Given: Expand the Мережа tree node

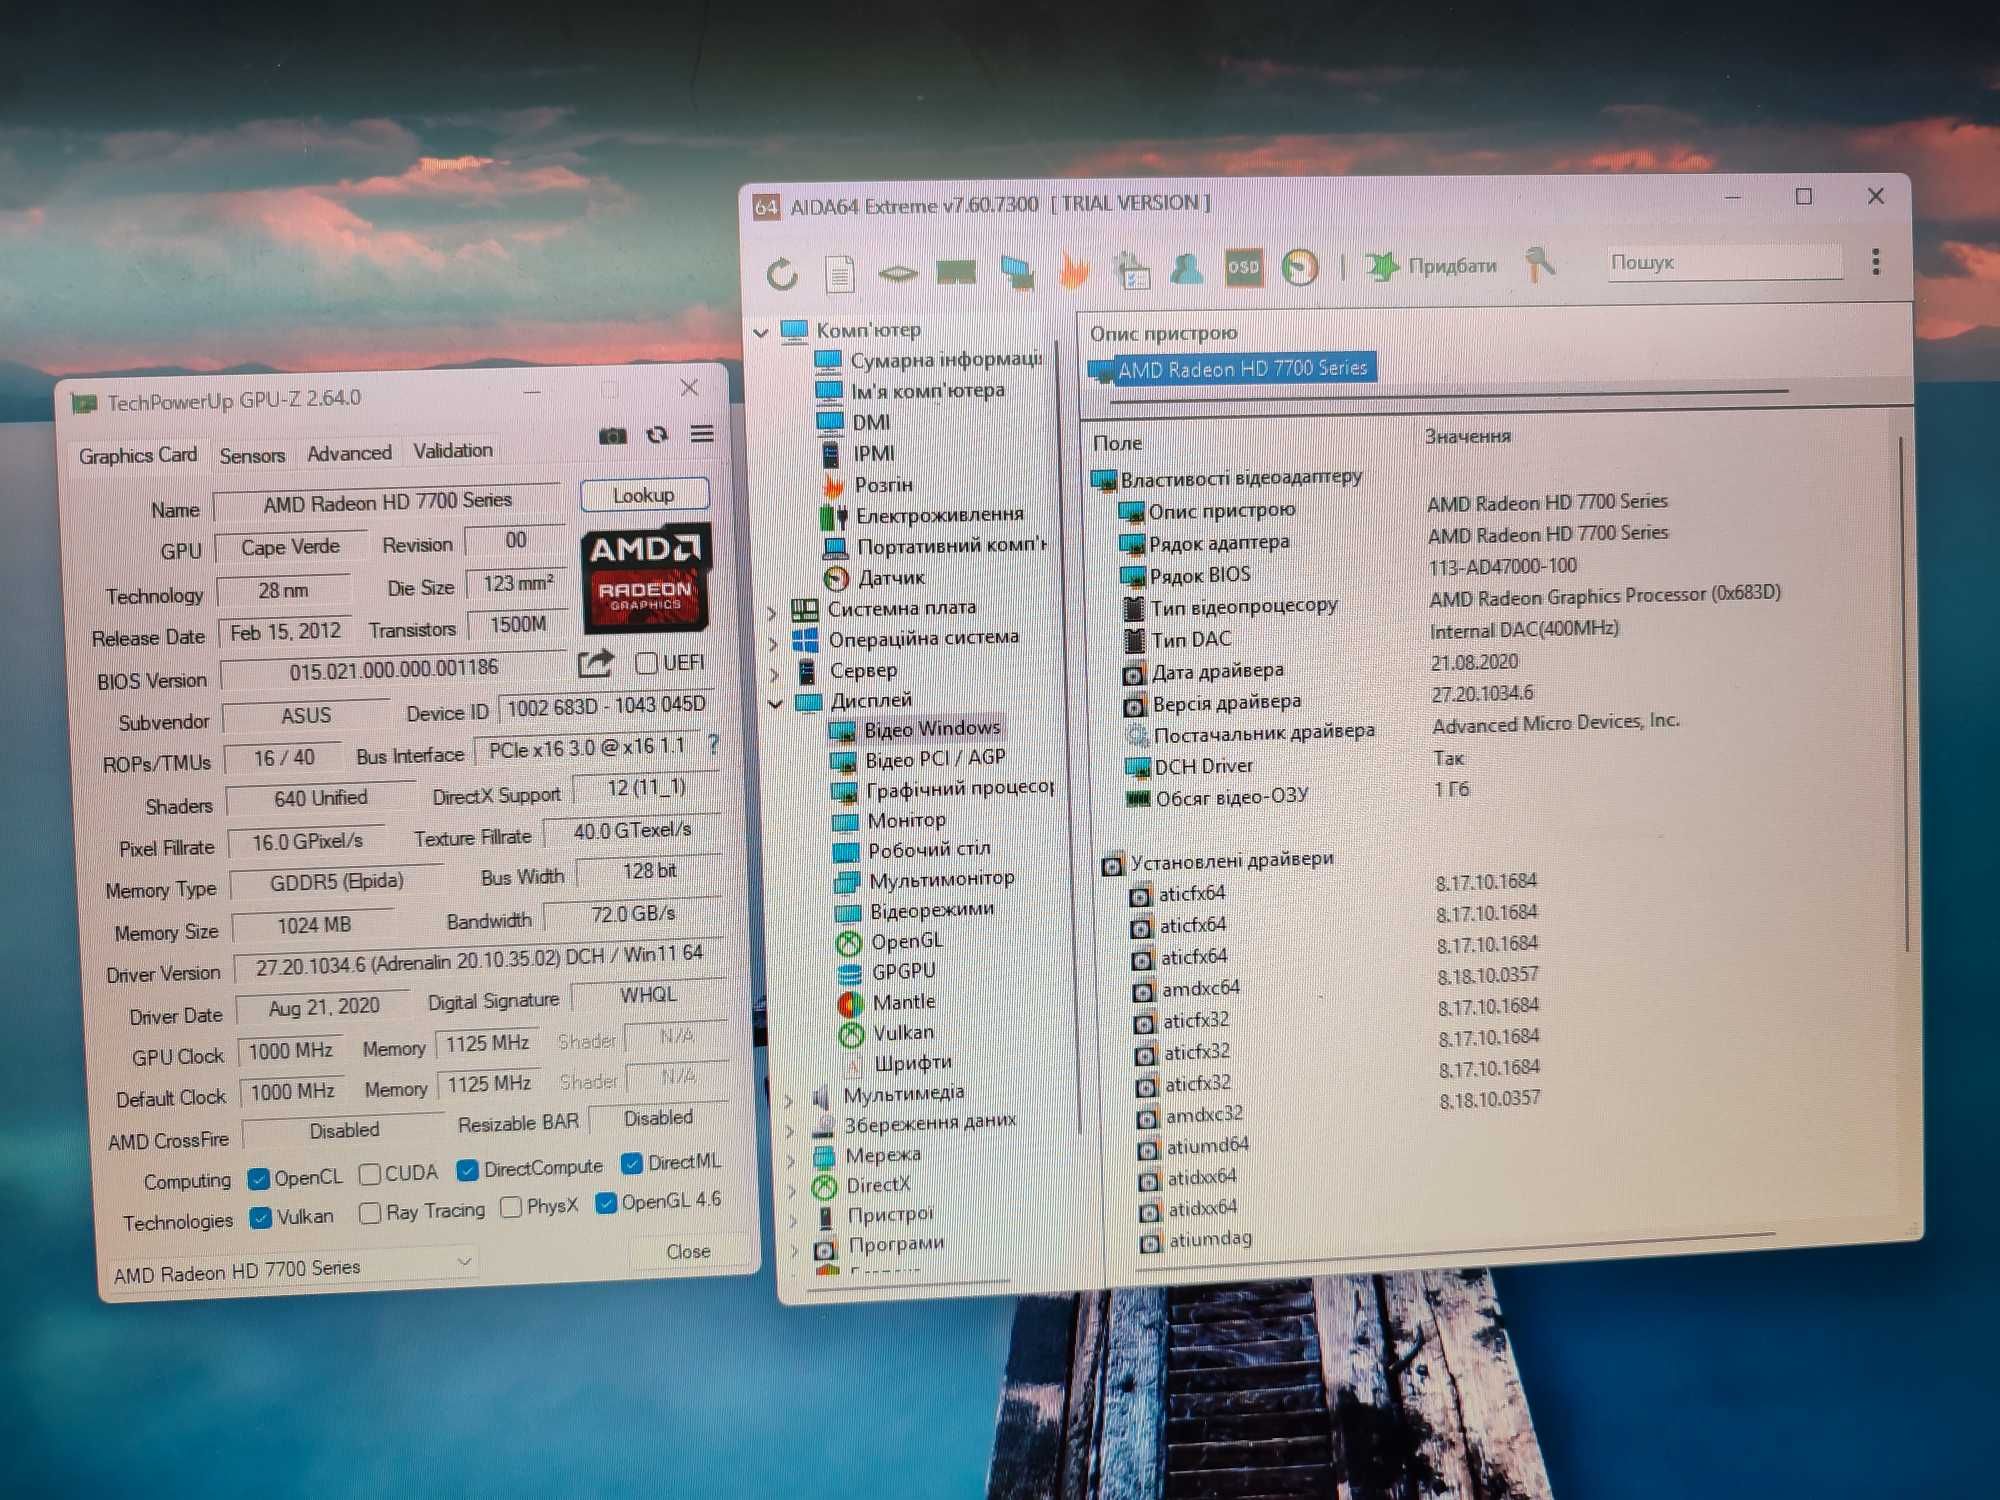Looking at the screenshot, I should pyautogui.click(x=790, y=1161).
